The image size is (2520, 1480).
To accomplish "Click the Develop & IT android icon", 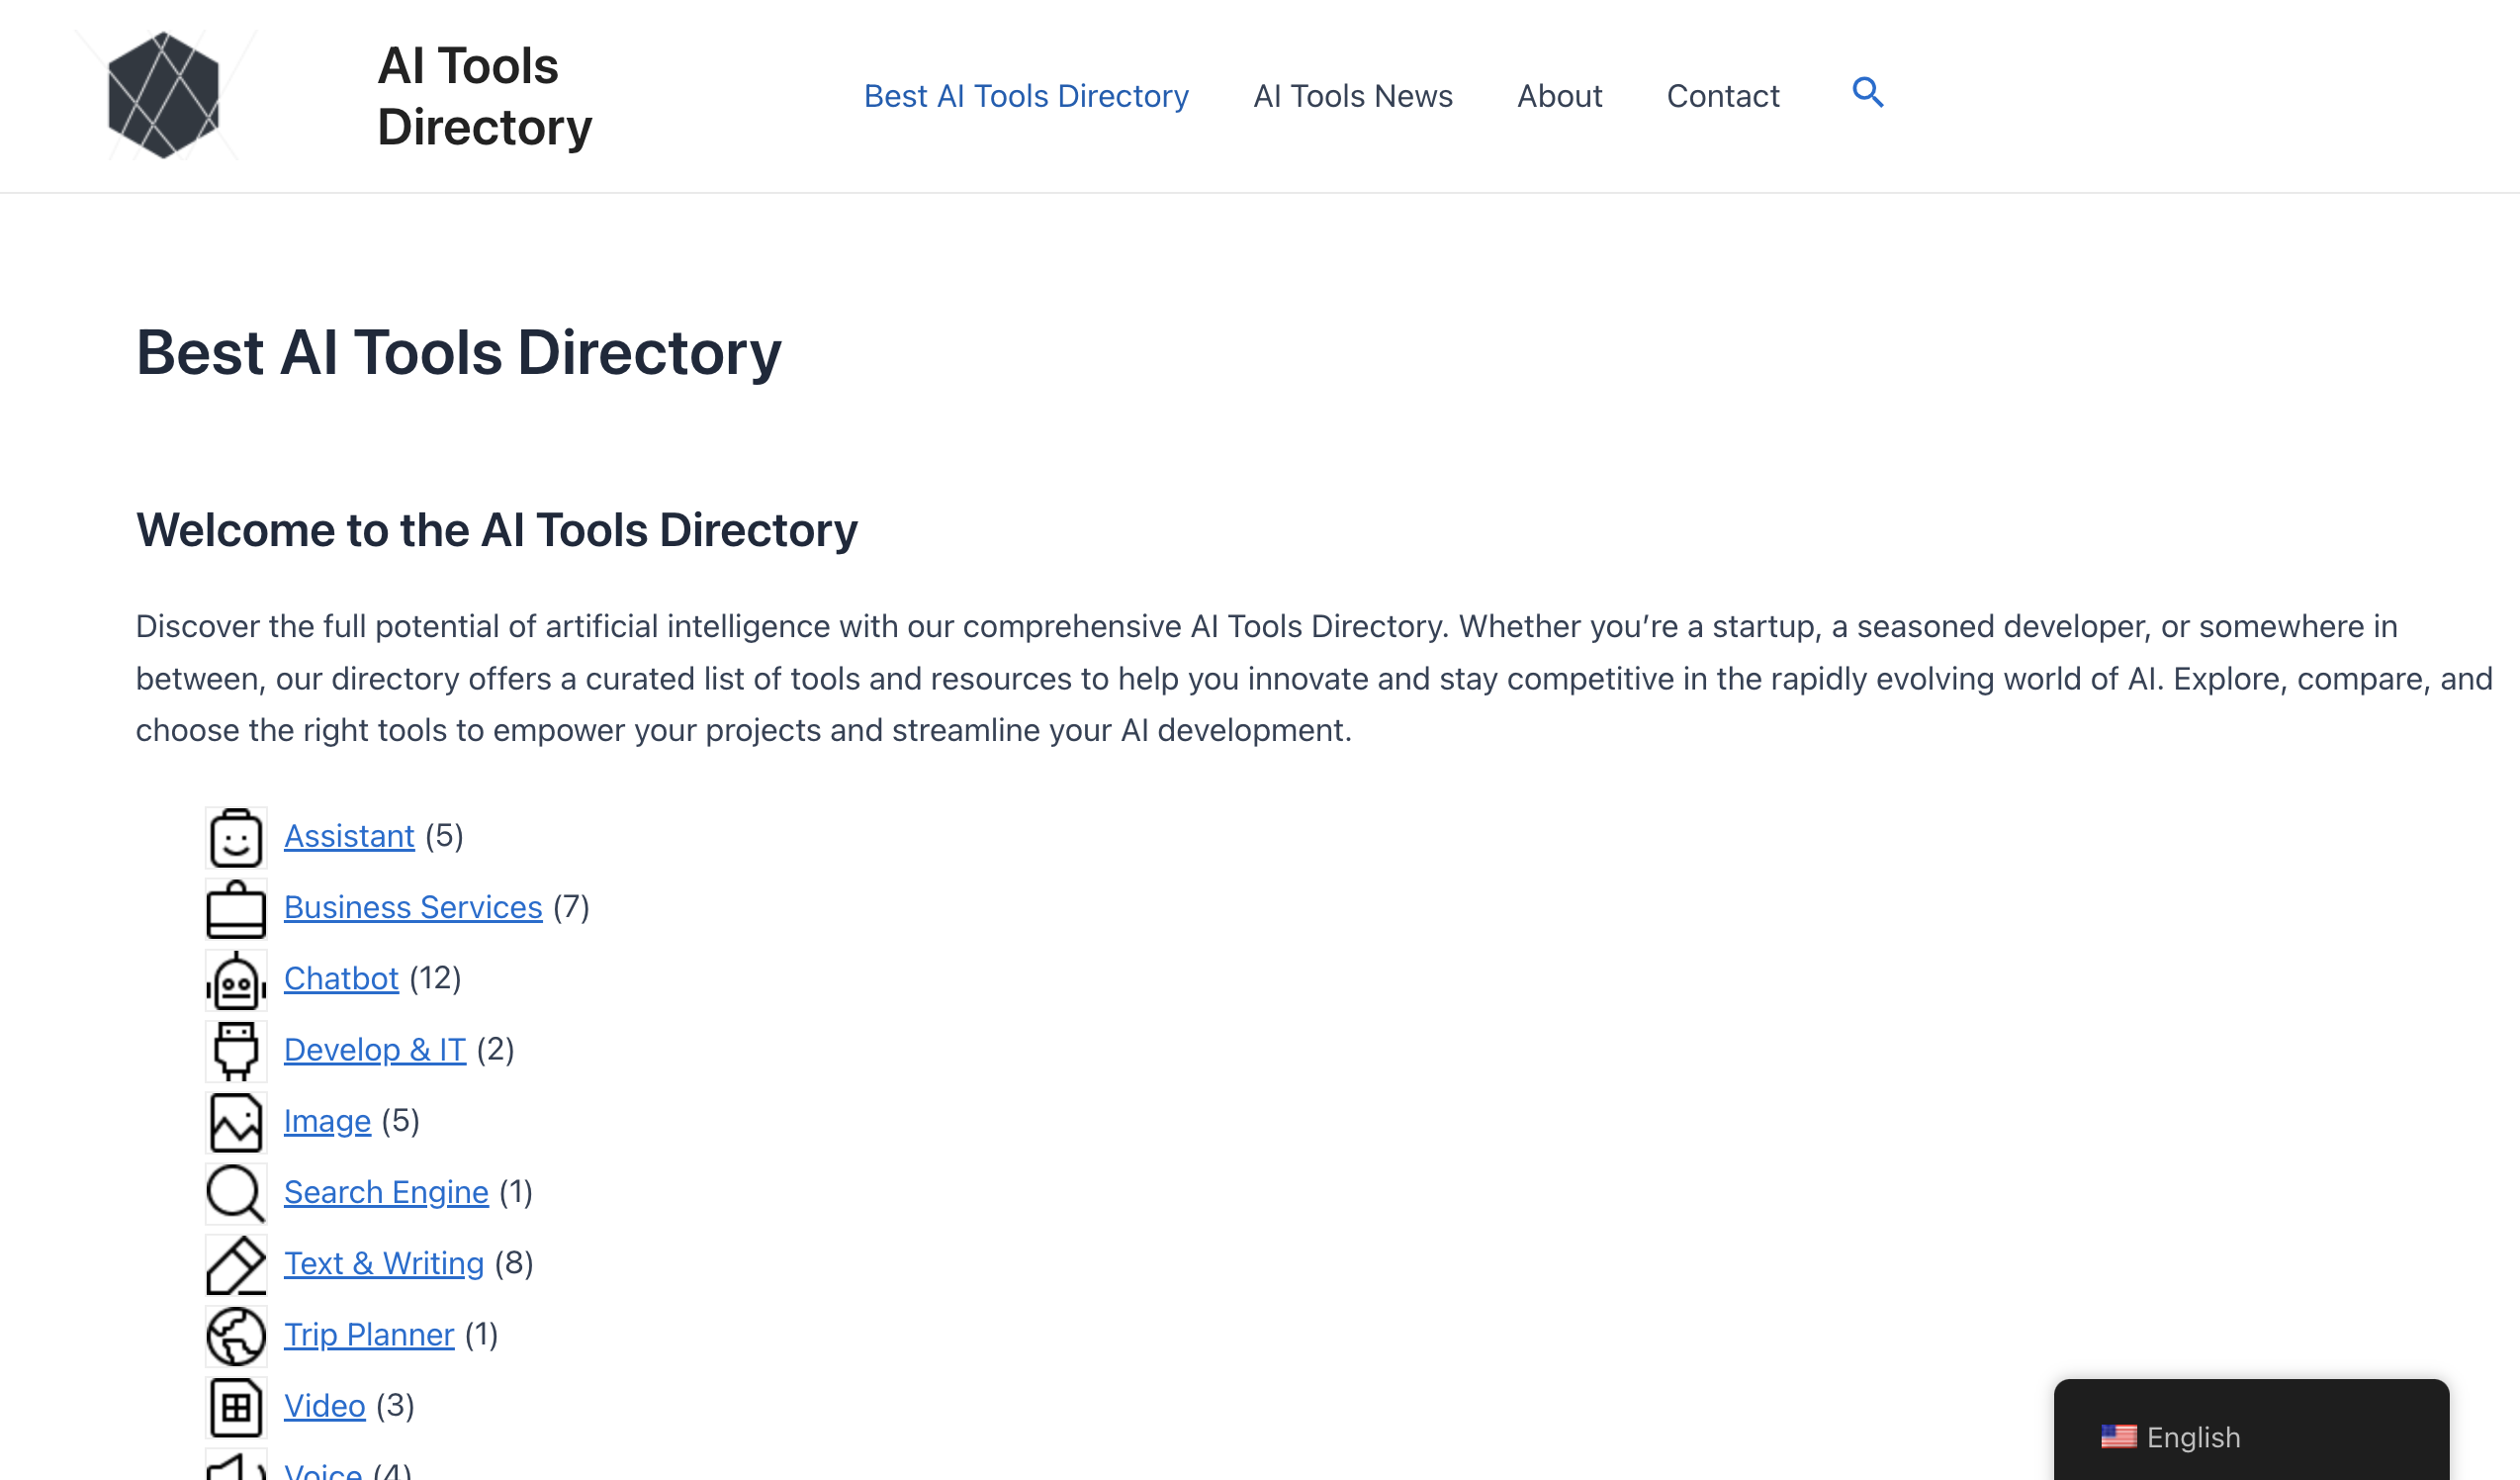I will (236, 1051).
